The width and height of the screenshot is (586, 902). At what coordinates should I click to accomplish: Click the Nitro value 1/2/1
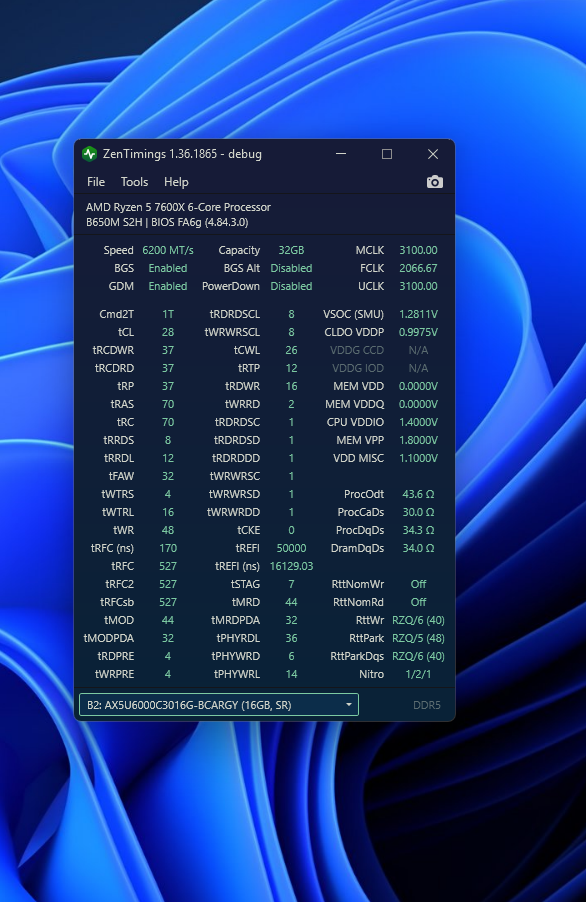418,674
